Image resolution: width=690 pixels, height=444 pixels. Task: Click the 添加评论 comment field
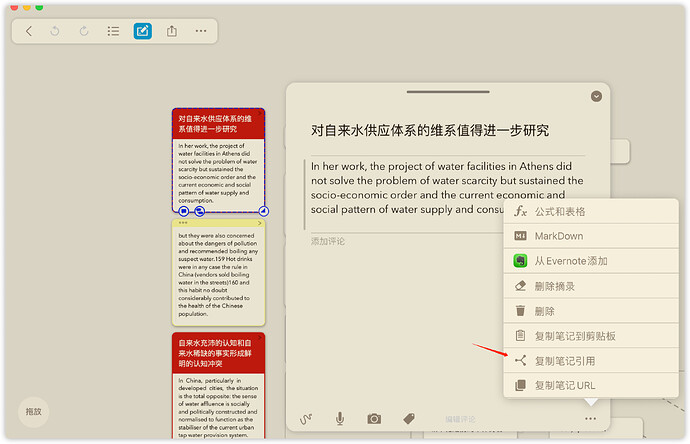[328, 241]
